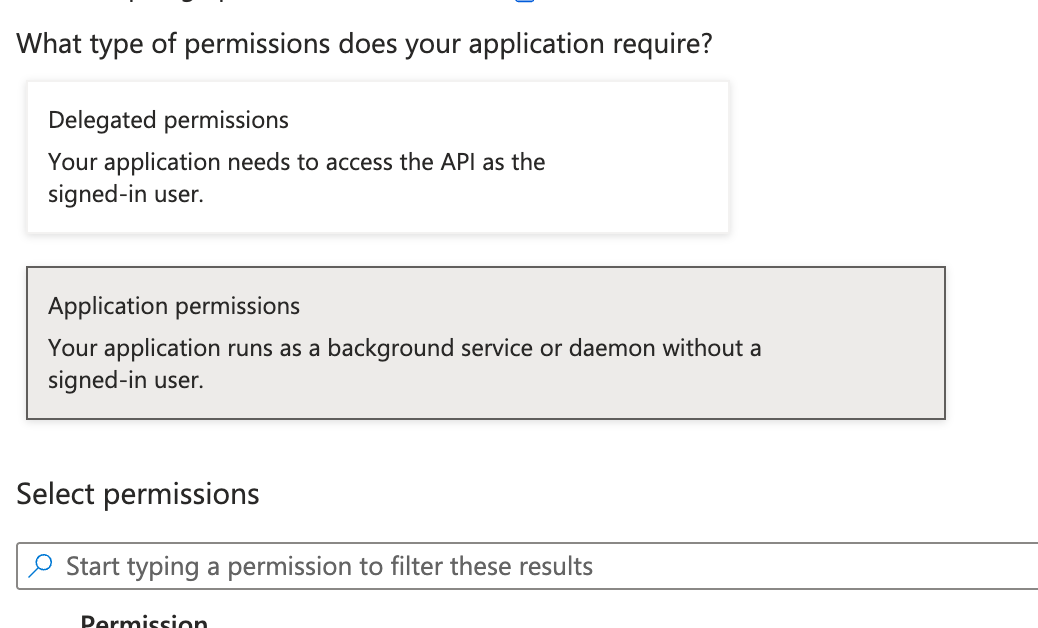Click the 'What type of permissions' question heading
Image resolution: width=1038 pixels, height=628 pixels.
364,44
